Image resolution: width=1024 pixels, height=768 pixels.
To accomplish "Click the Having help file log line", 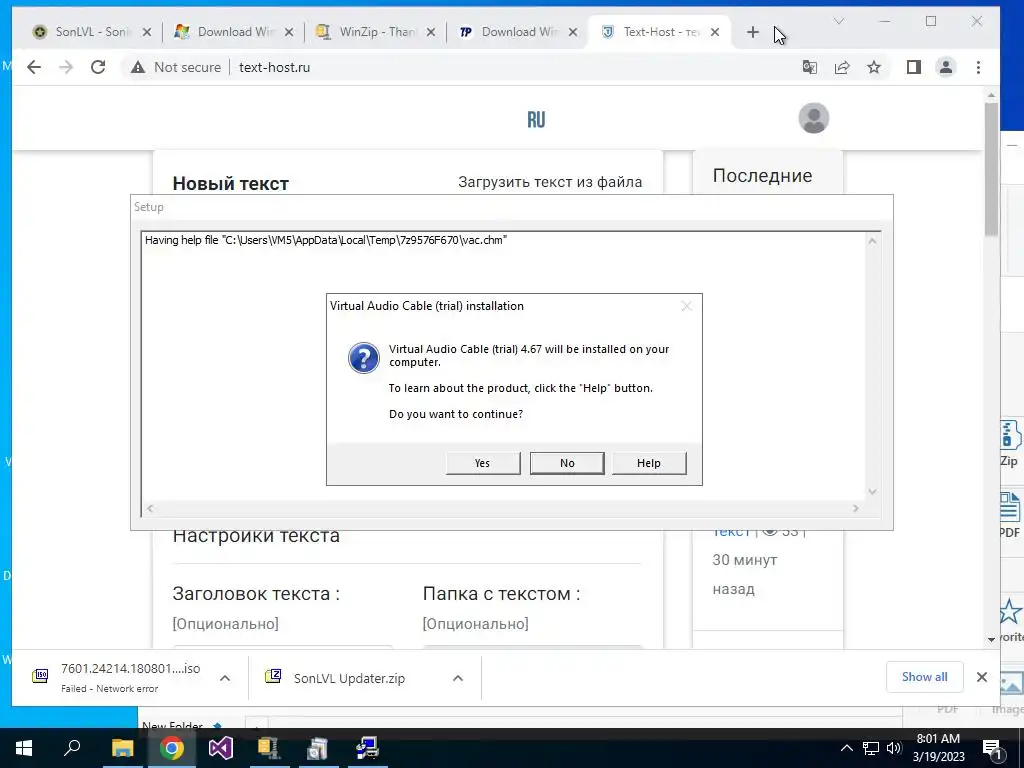I will 326,240.
